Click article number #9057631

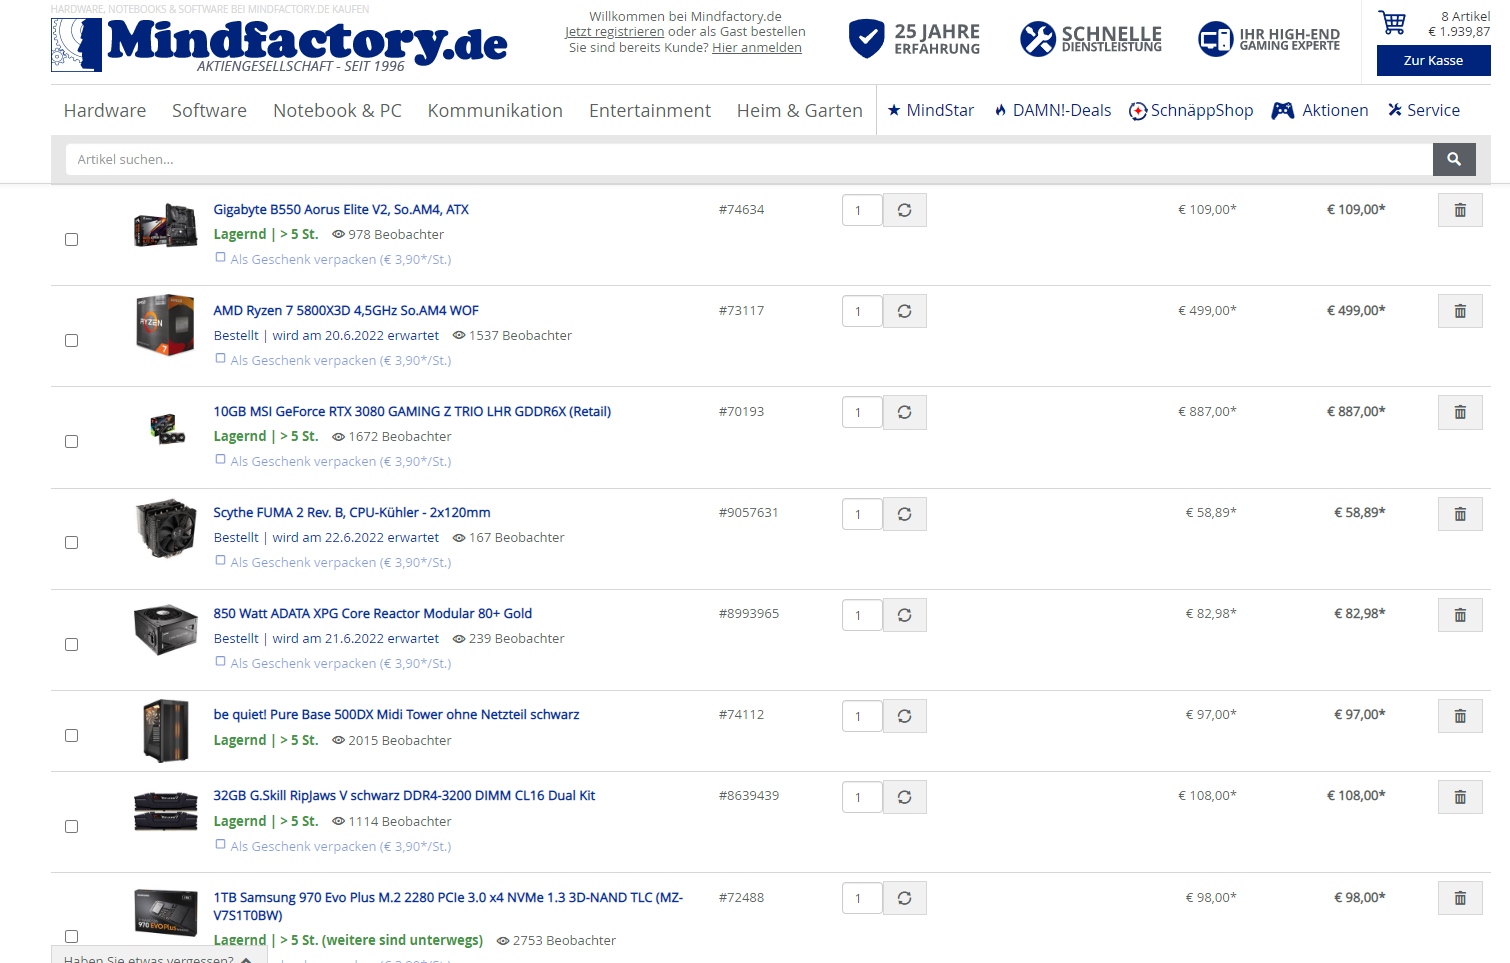pos(748,513)
